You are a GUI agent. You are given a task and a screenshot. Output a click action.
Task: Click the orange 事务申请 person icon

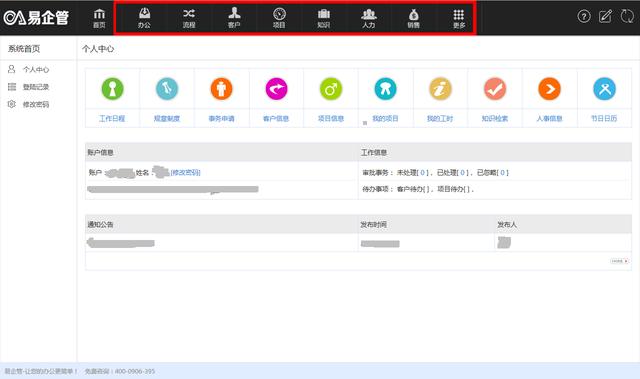(x=221, y=89)
